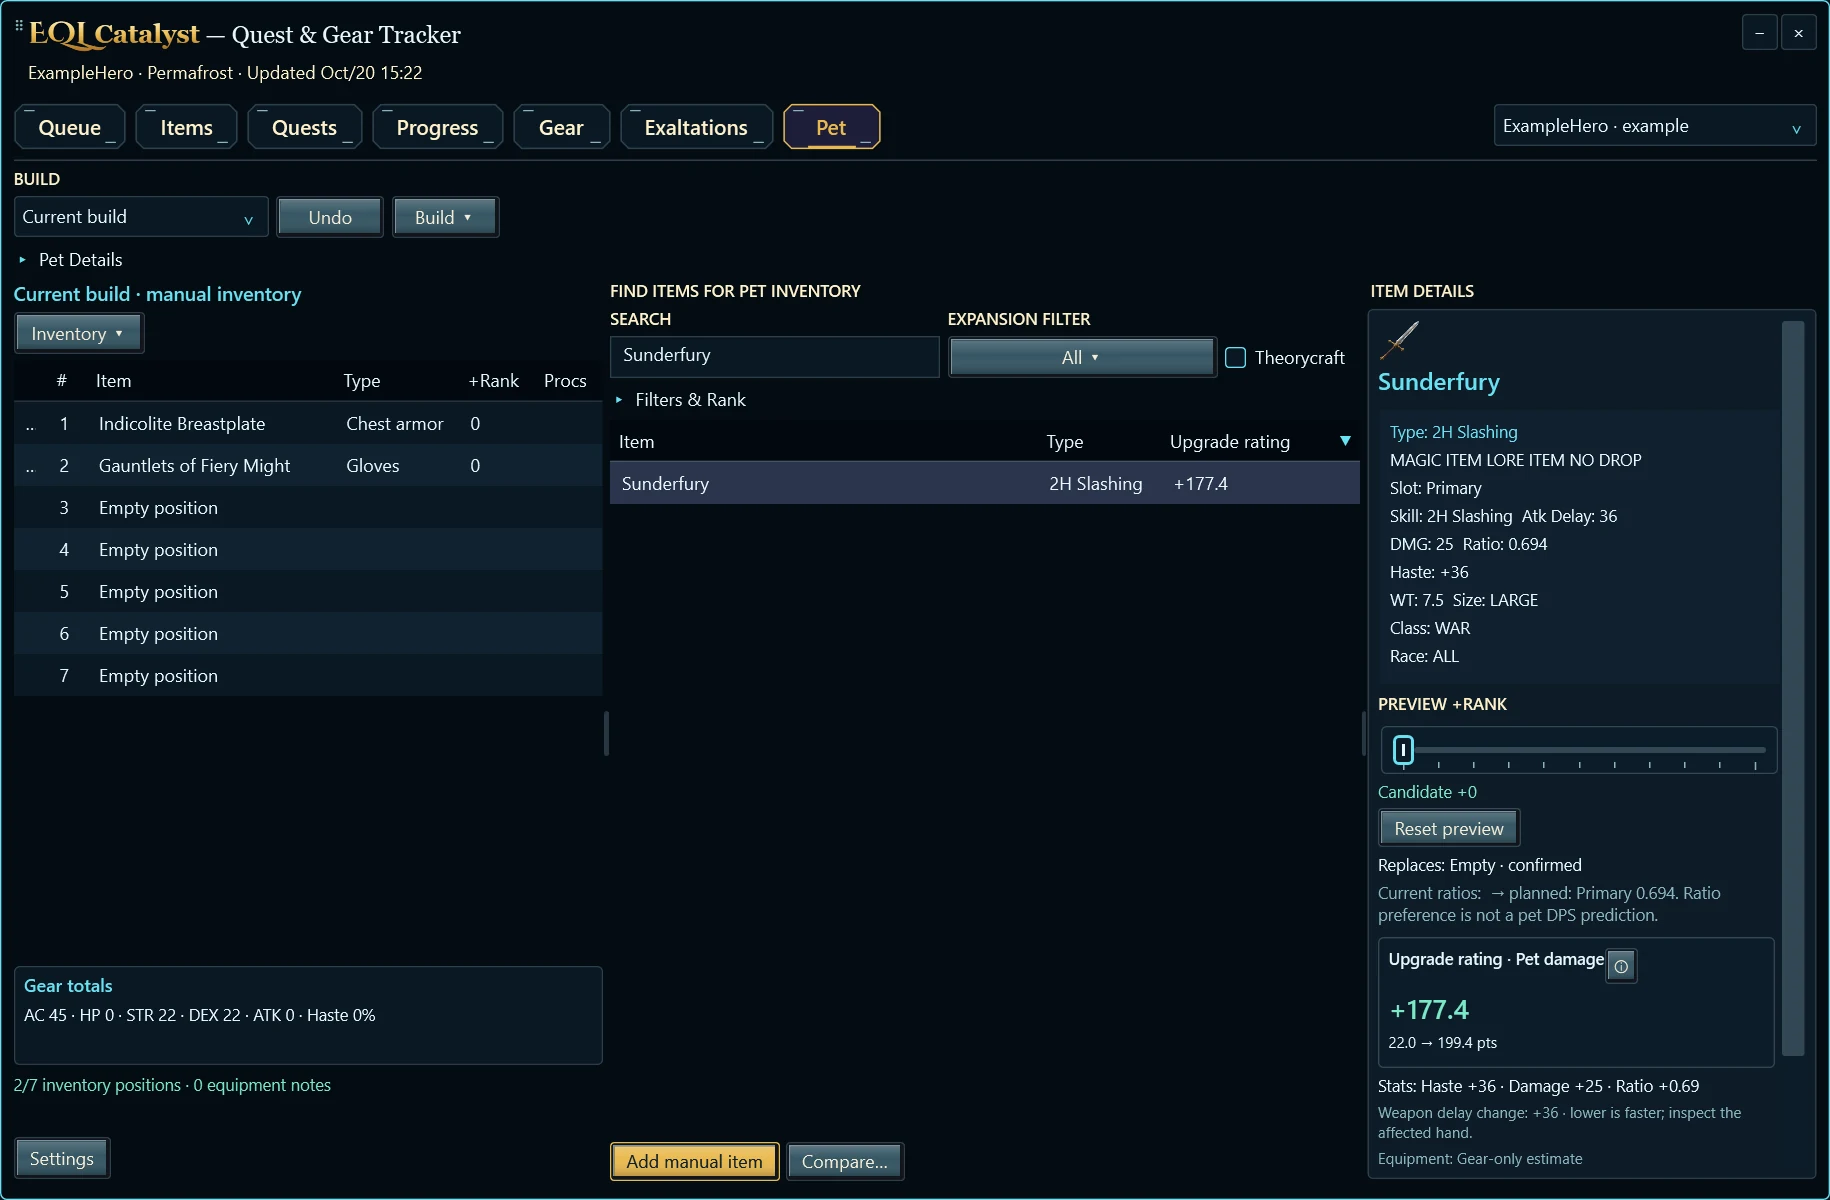The height and width of the screenshot is (1200, 1830).
Task: Enable the Theorycraft checkbox
Action: pos(1236,358)
